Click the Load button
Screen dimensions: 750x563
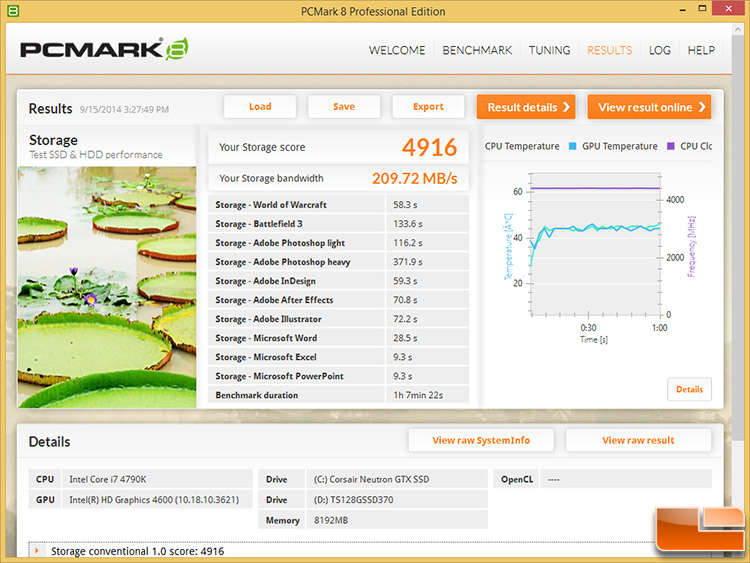(260, 107)
